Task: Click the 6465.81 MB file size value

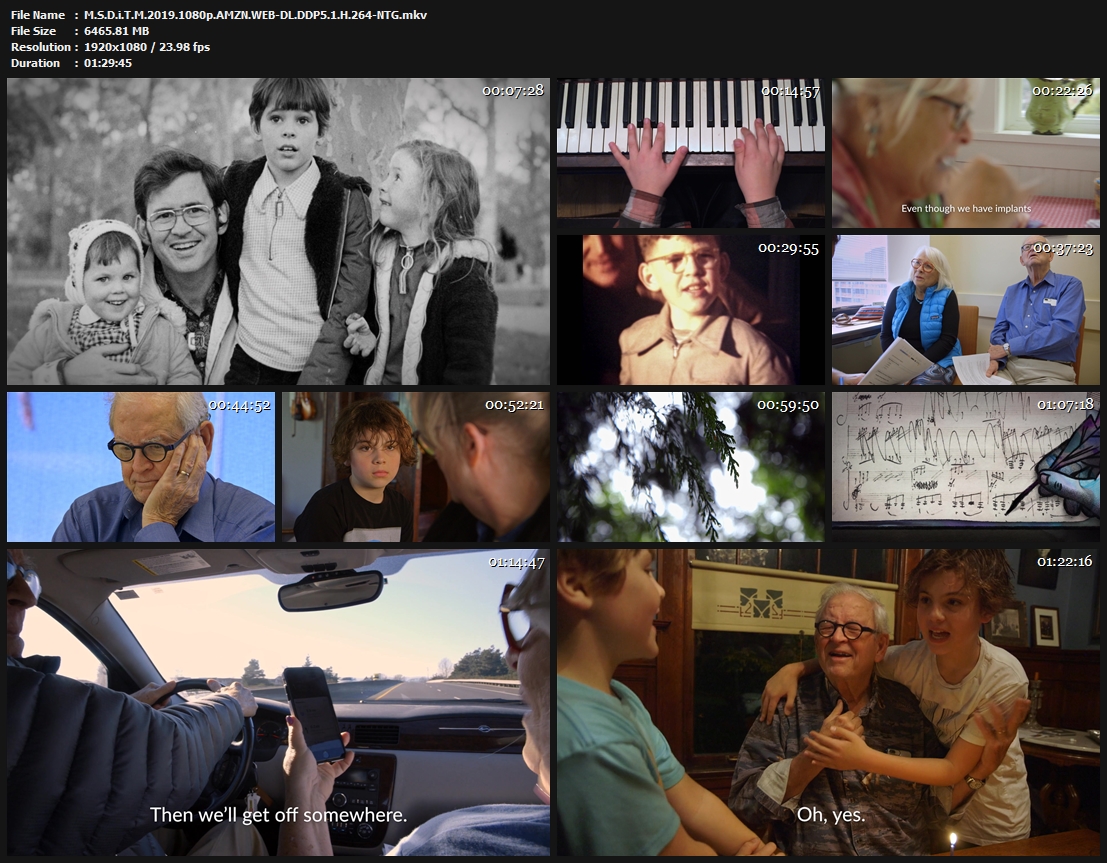Action: pos(117,31)
